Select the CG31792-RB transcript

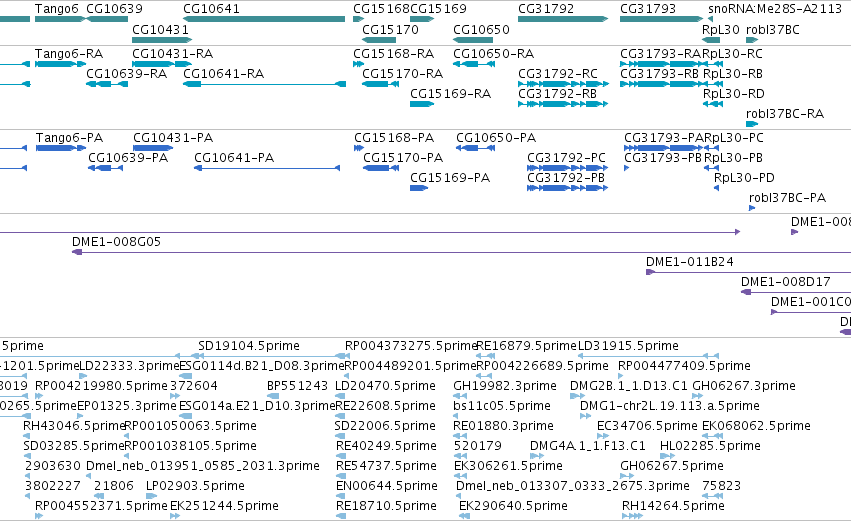563,104
